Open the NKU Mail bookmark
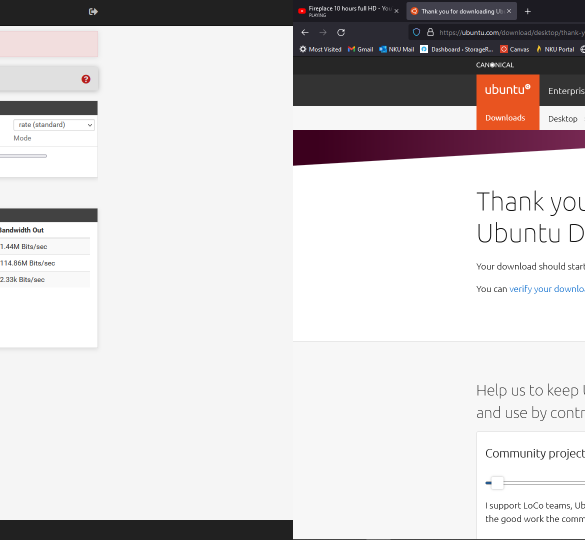Viewport: 585px width, 540px height. coord(397,49)
